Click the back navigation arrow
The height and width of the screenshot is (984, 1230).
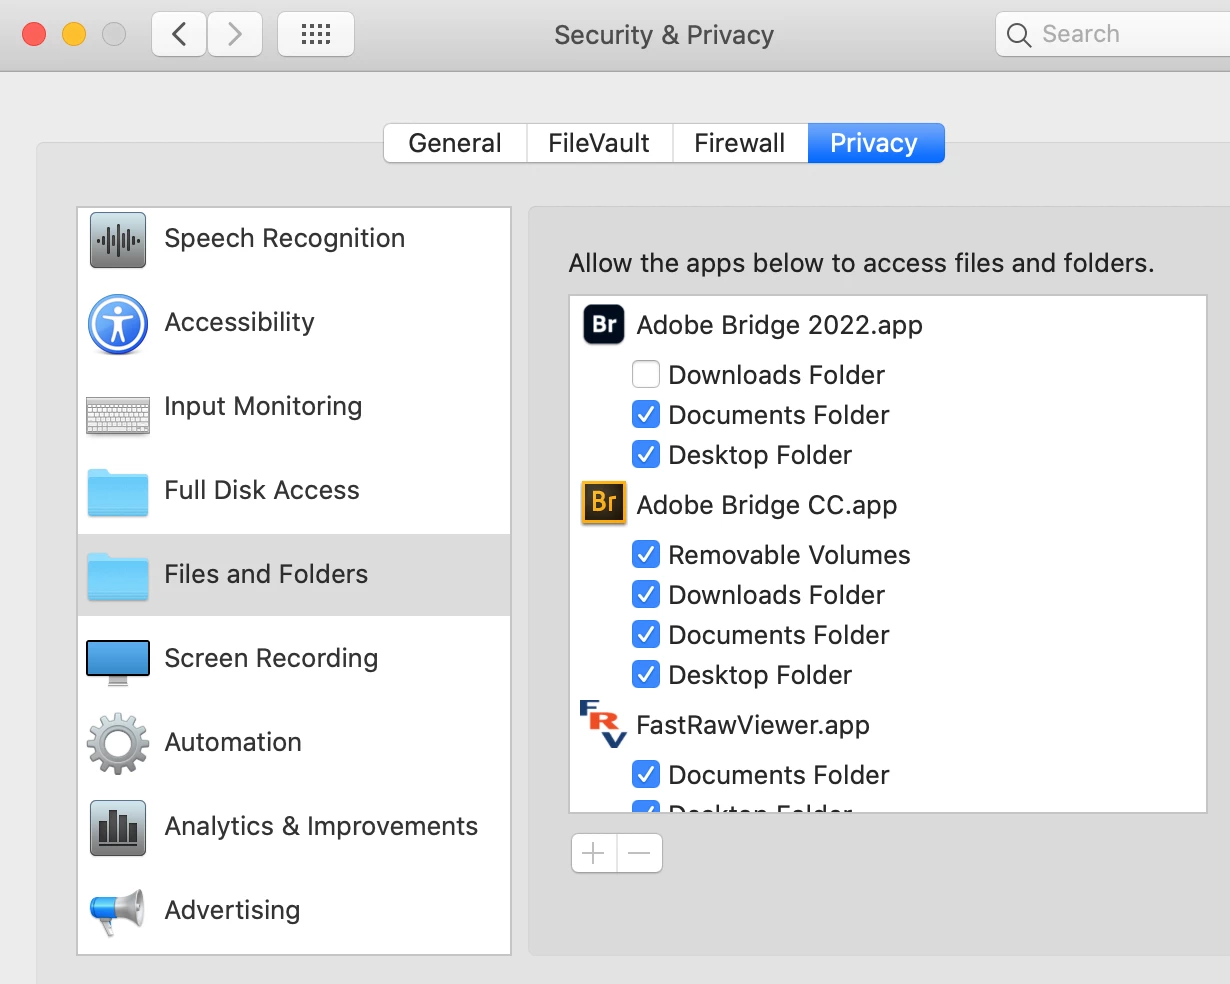point(180,35)
